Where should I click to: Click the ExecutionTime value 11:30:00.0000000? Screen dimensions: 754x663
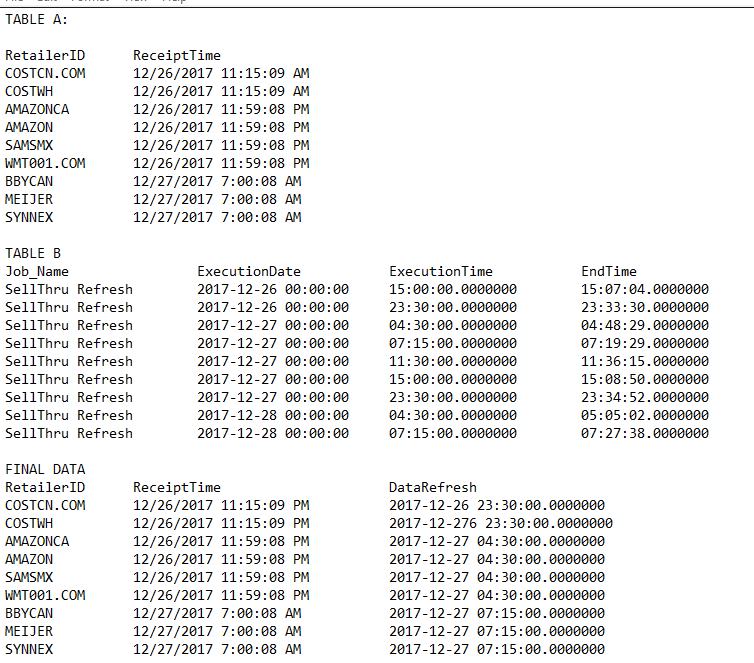pos(453,361)
